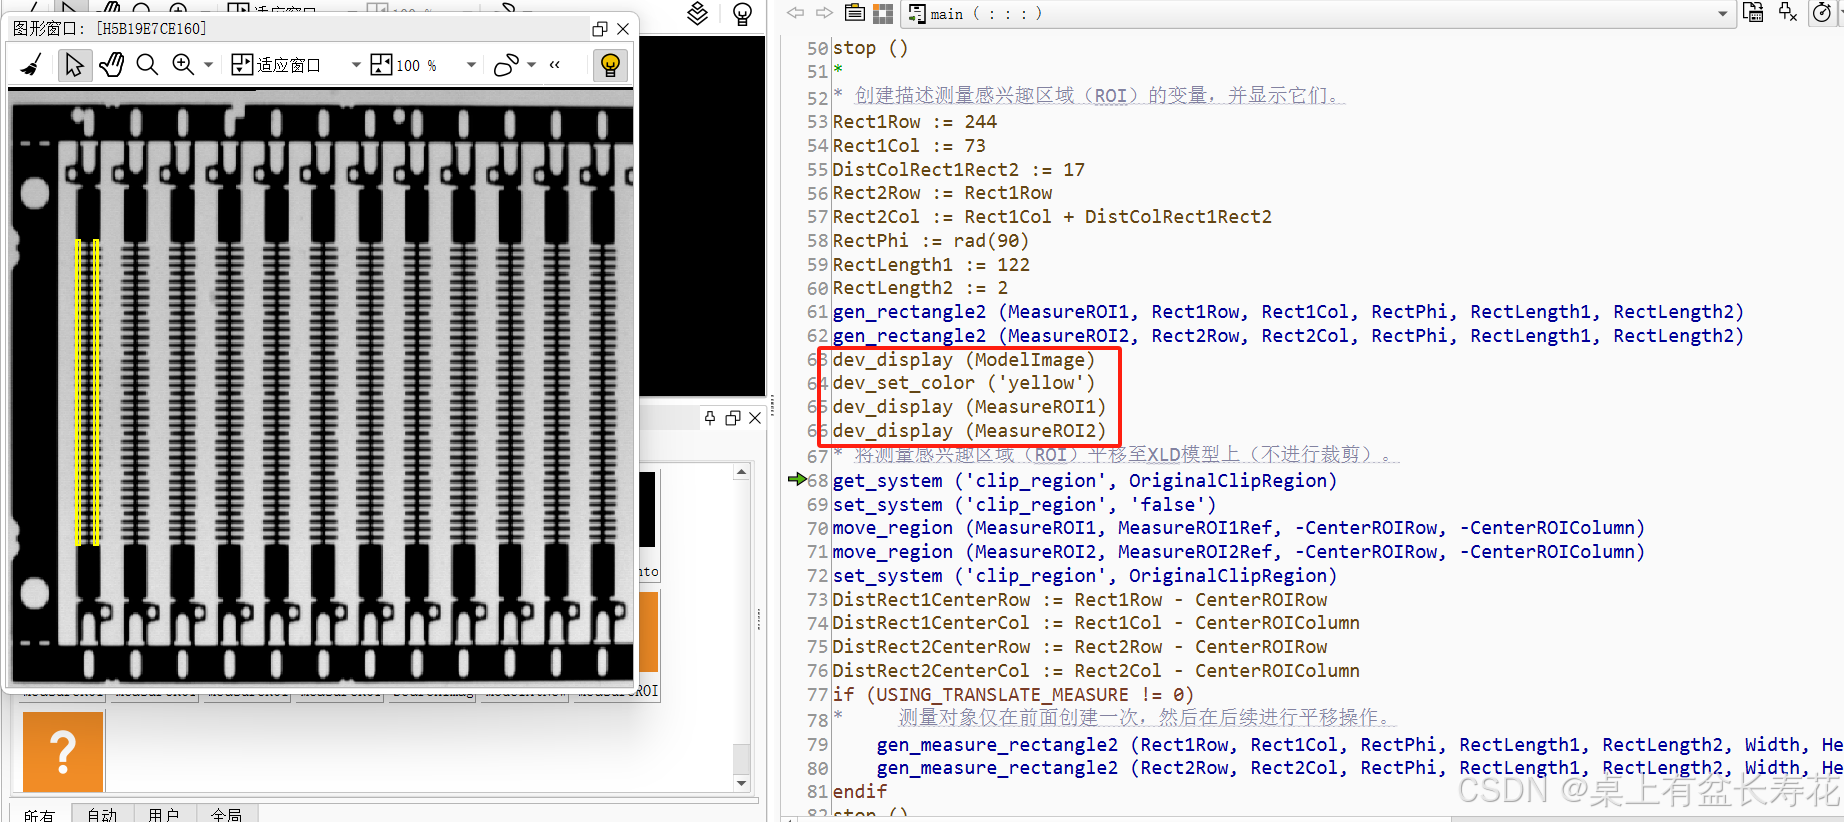Click the orange question mark variable thumbnail
The height and width of the screenshot is (822, 1844).
(x=63, y=752)
